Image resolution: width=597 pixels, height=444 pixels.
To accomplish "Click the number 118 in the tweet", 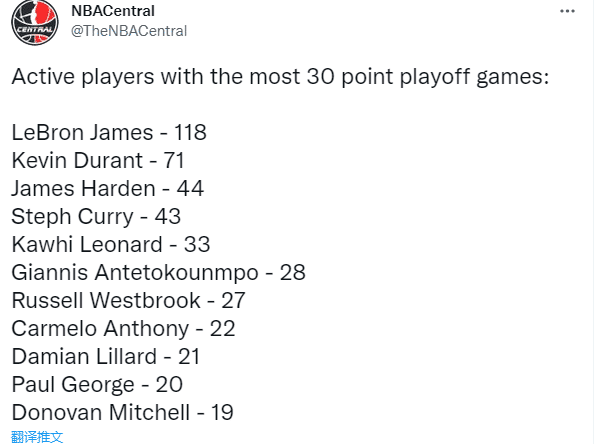I will (x=190, y=133).
